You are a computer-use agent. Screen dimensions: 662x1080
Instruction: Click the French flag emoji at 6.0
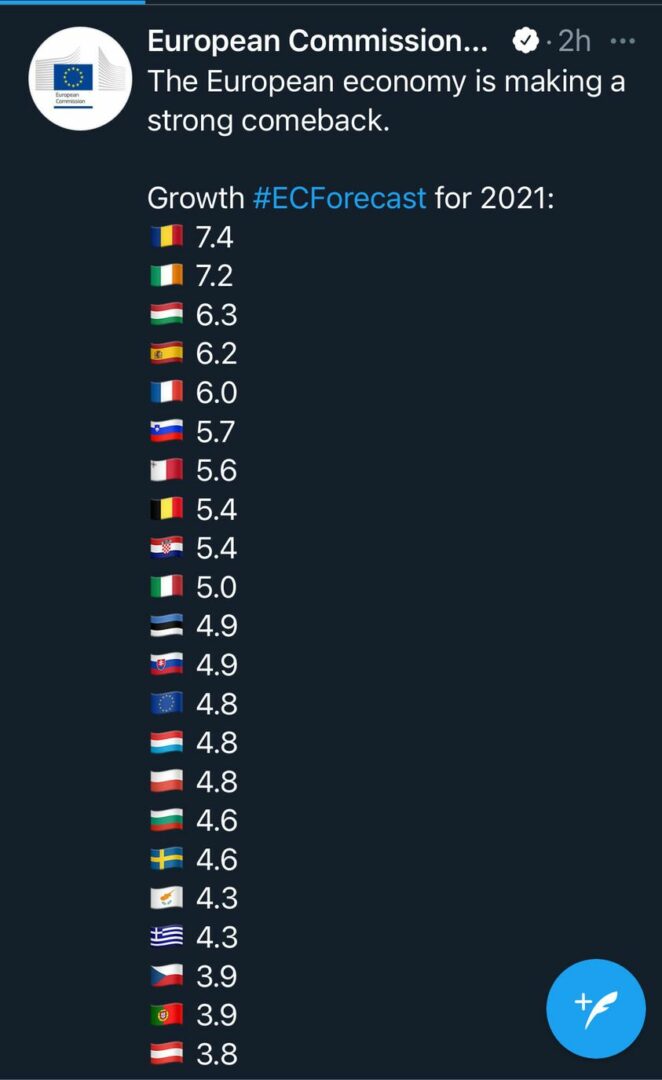(x=167, y=392)
